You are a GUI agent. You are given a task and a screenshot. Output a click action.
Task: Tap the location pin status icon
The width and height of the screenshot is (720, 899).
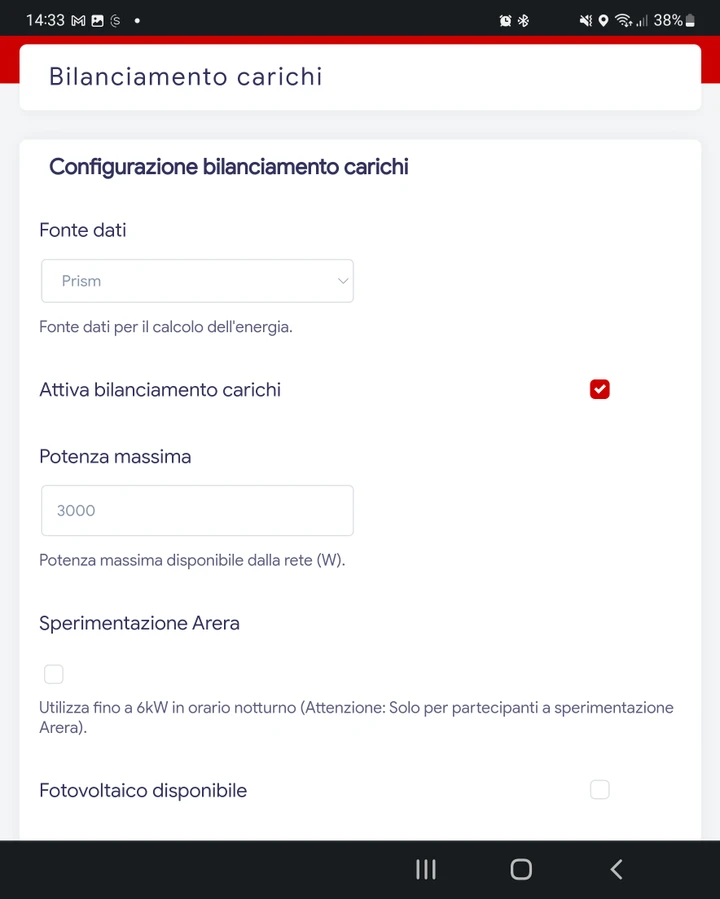tap(603, 21)
